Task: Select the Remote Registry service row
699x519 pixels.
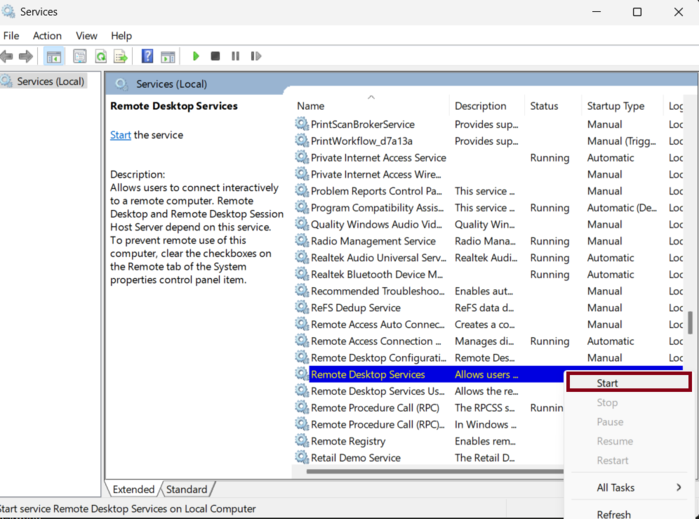Action: click(x=347, y=441)
